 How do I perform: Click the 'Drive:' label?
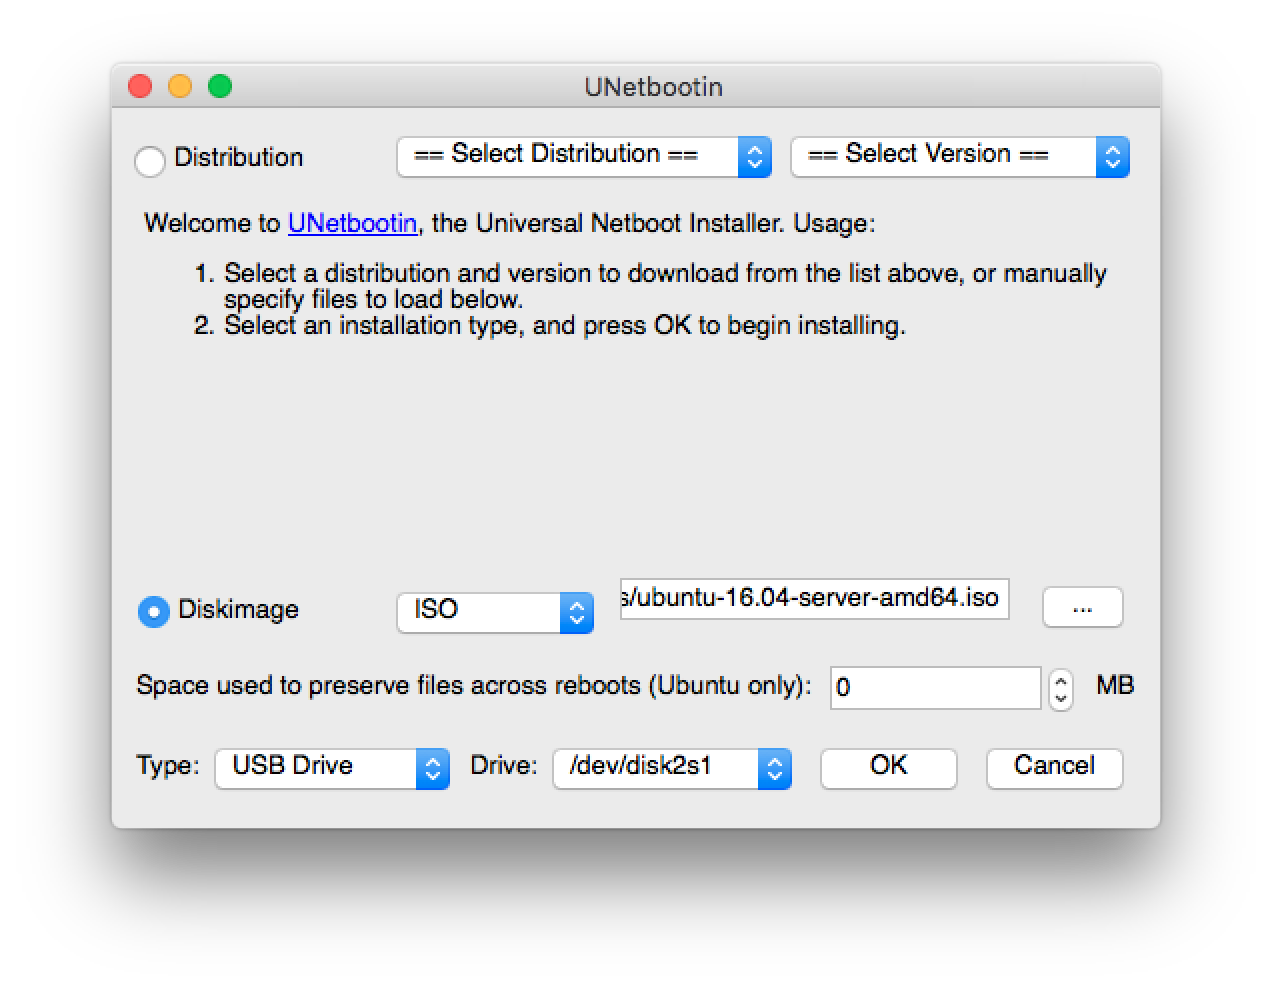coord(504,766)
